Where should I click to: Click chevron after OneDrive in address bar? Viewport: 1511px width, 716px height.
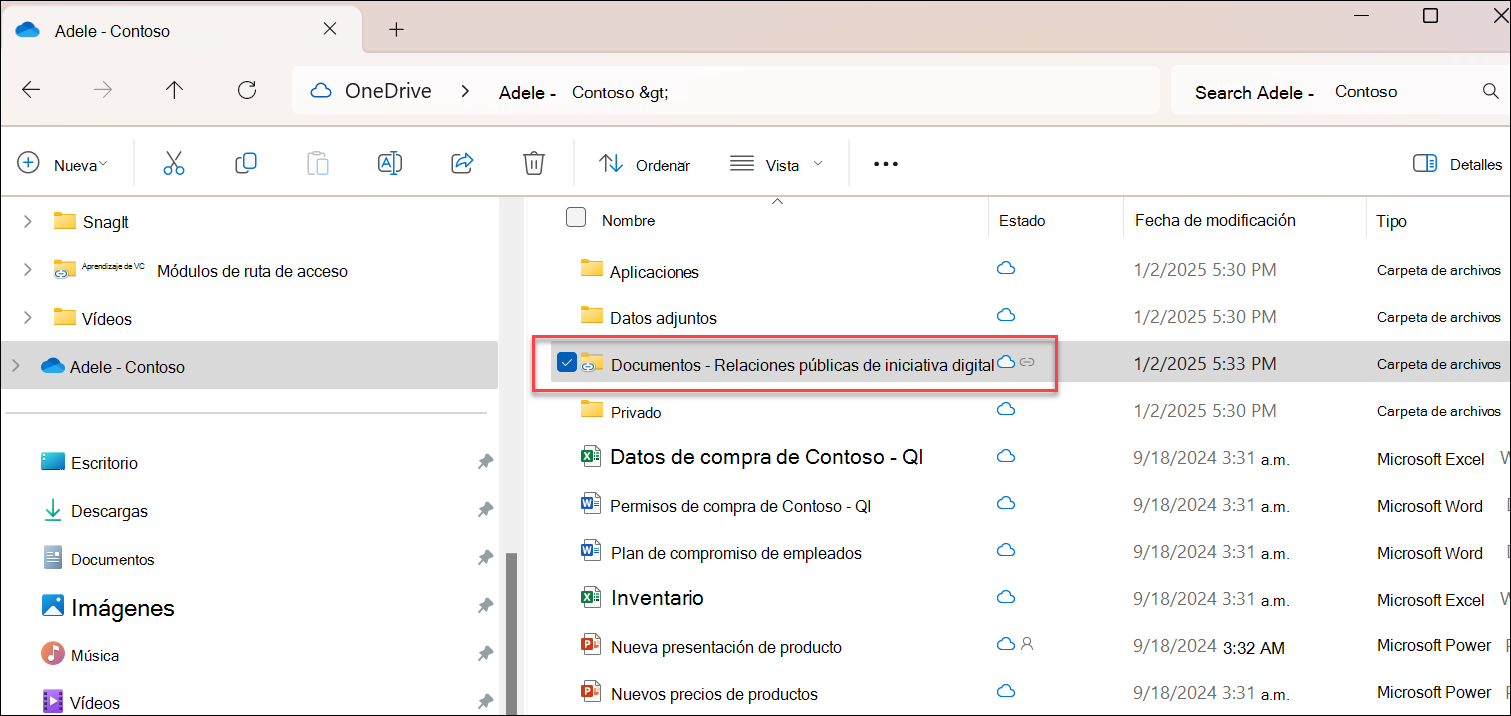(465, 91)
